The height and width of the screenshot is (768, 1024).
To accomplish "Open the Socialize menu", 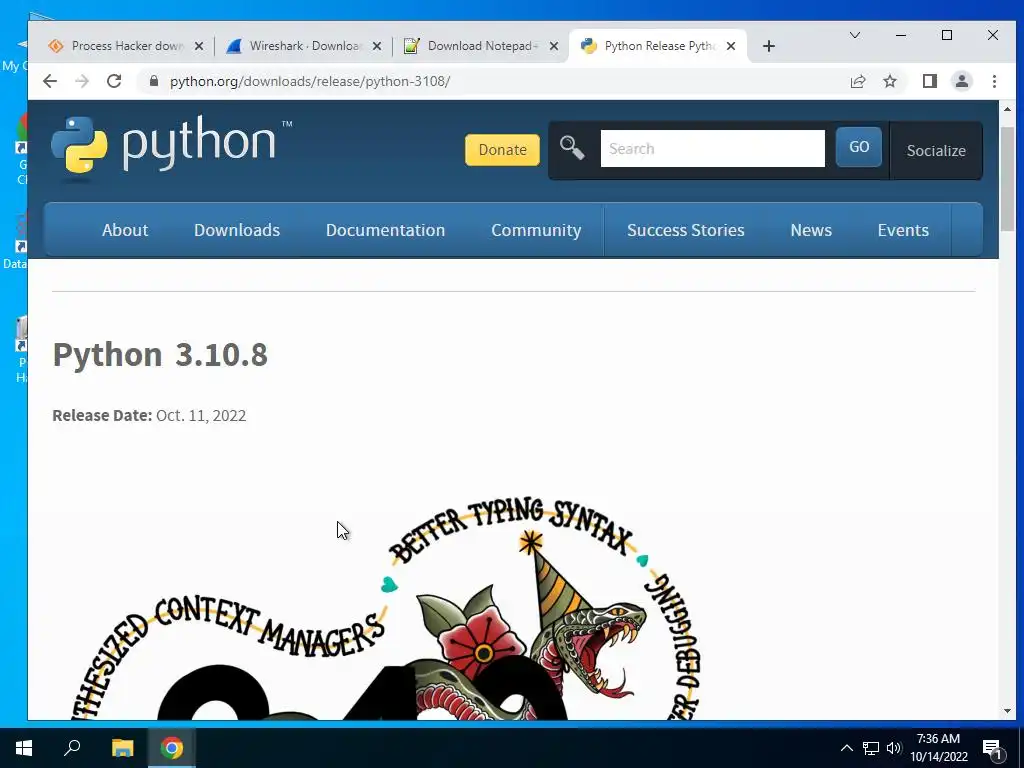I will click(x=936, y=150).
